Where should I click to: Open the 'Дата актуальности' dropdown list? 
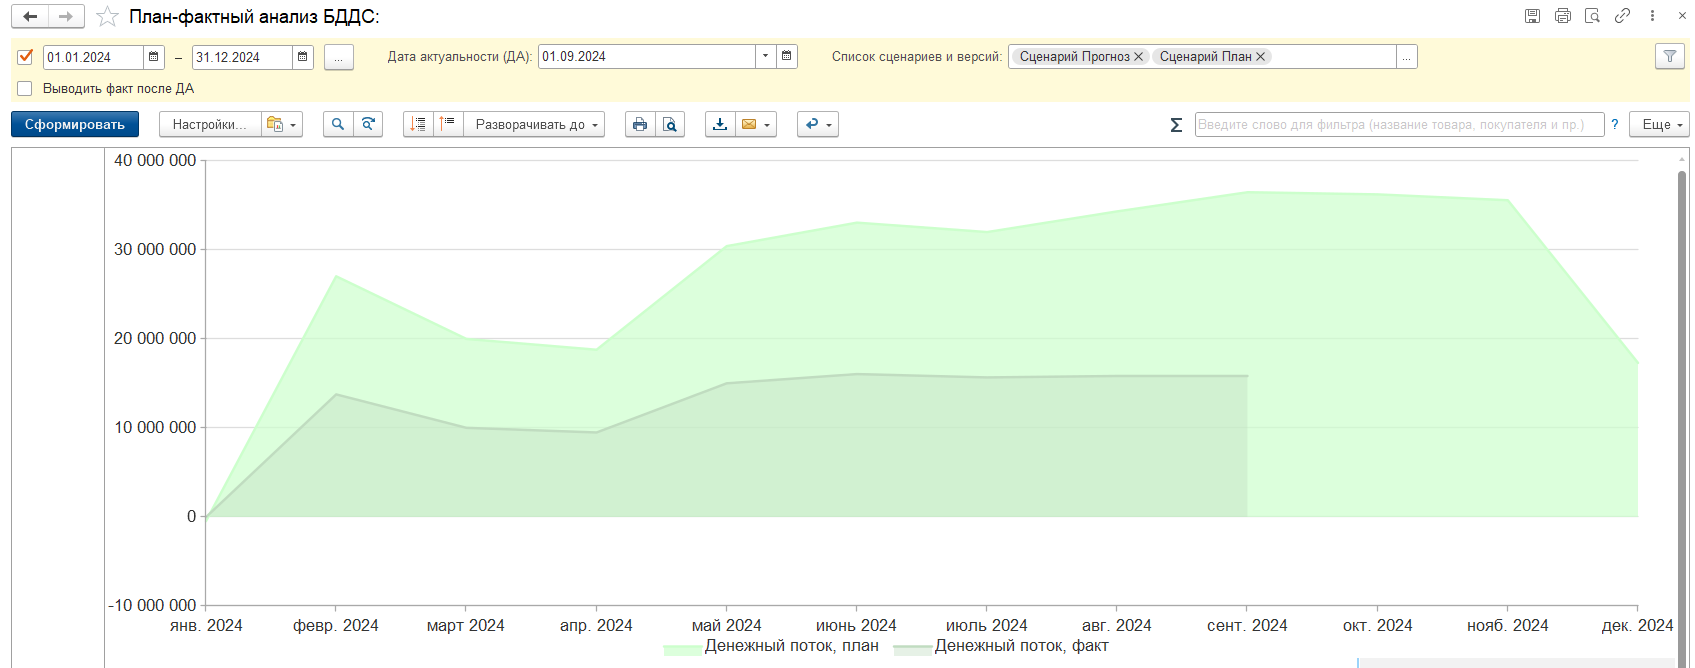[765, 56]
